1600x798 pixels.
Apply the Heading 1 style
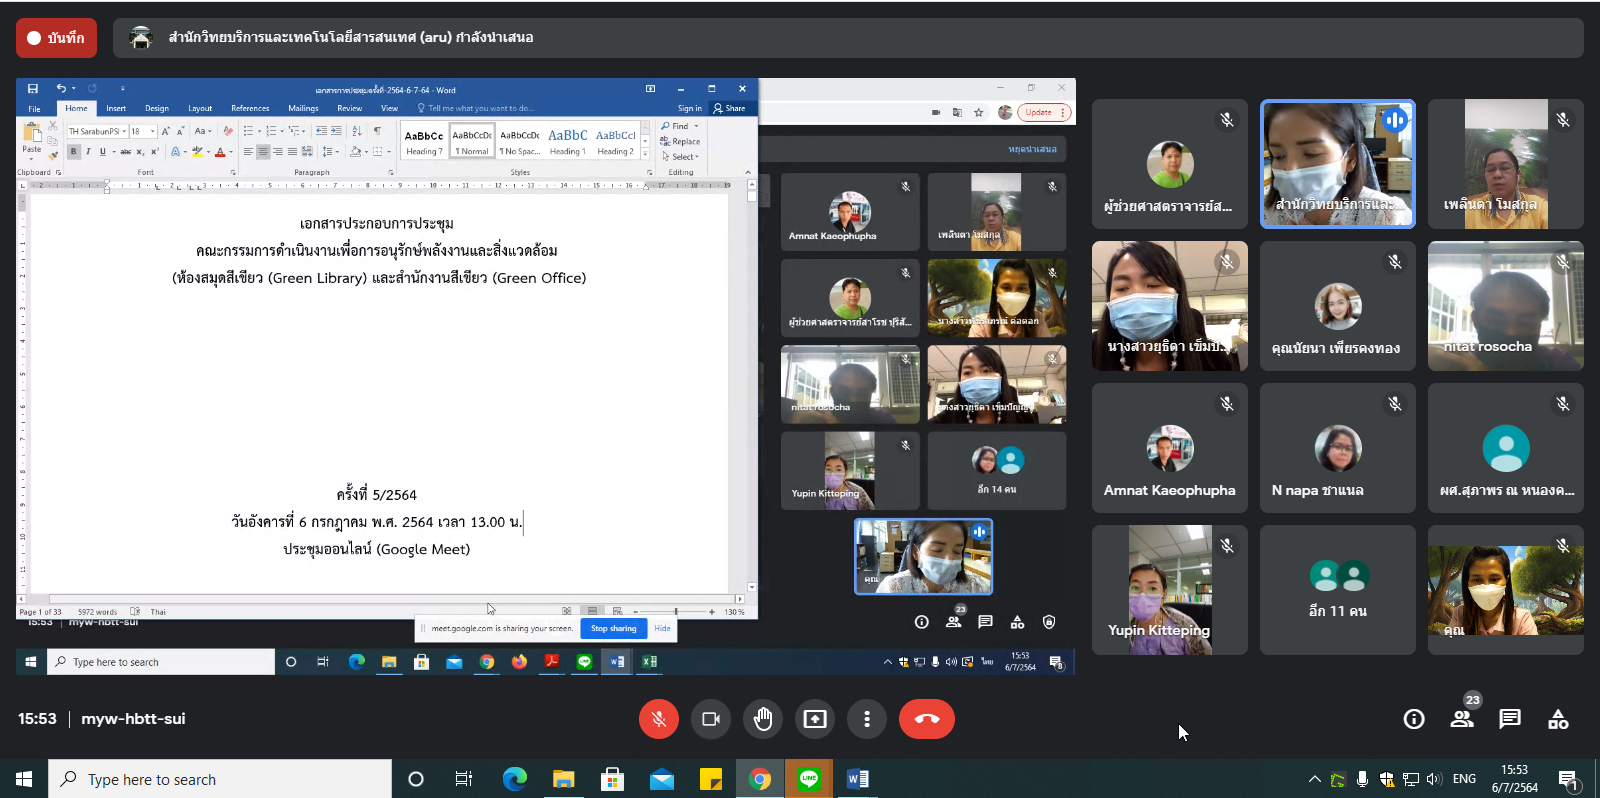567,142
